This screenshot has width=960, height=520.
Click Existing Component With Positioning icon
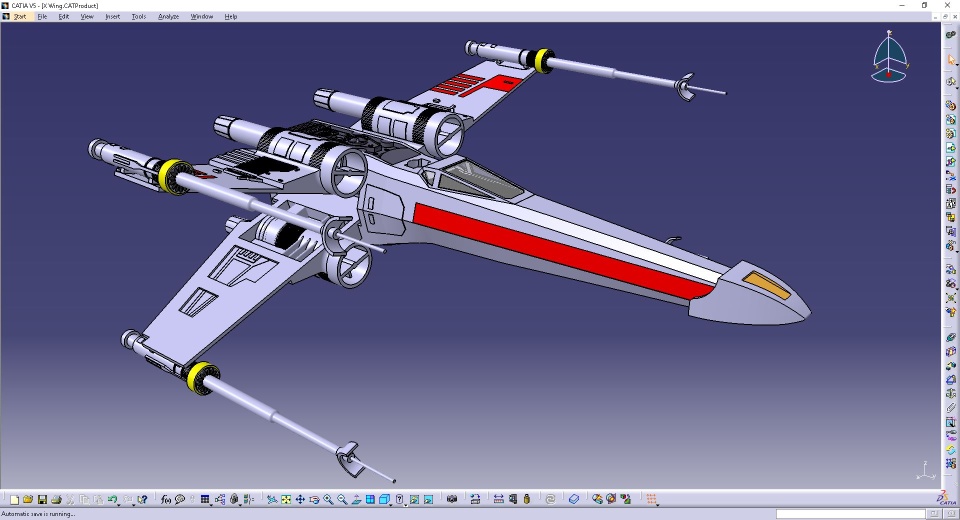pyautogui.click(x=950, y=162)
